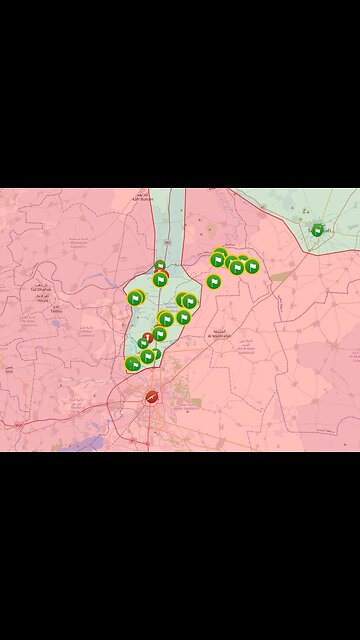Select the green flag on the enclave's western edge
The width and height of the screenshot is (360, 640).
134,298
